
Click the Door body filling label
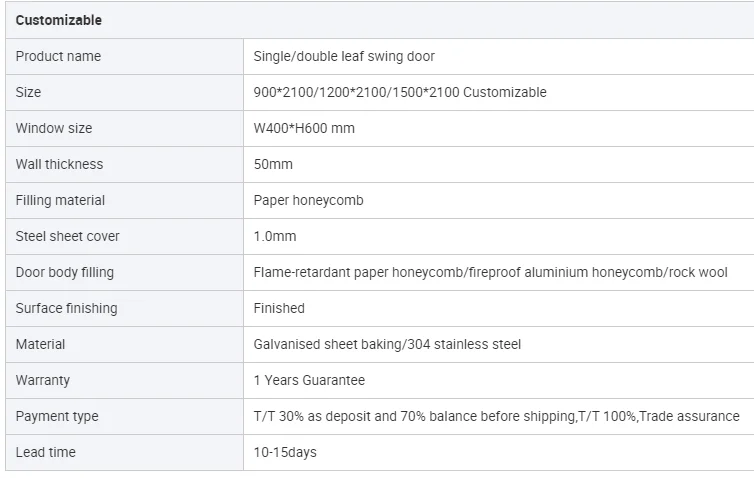coord(65,272)
